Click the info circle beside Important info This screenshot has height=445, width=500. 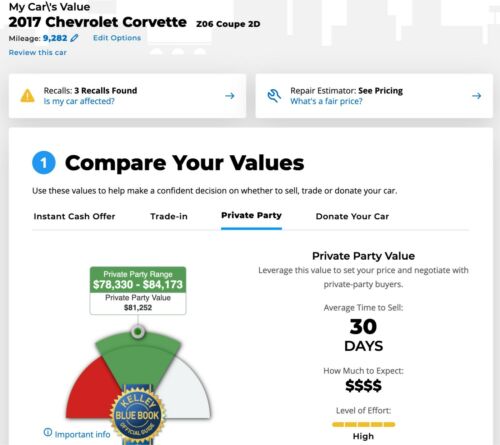48,432
